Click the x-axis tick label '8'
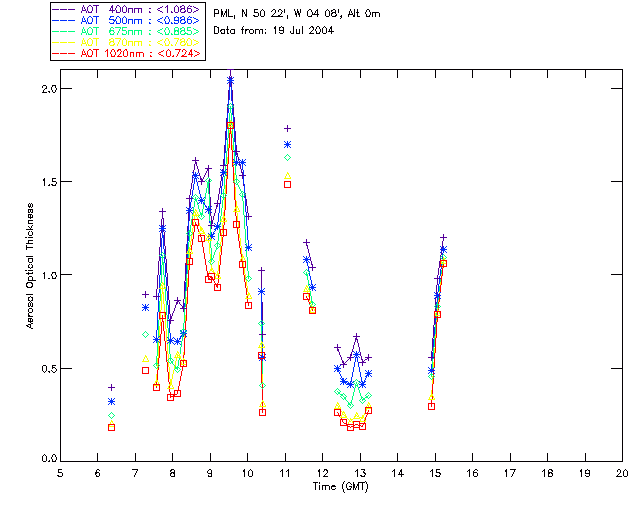This screenshot has height=512, width=640. 173,473
